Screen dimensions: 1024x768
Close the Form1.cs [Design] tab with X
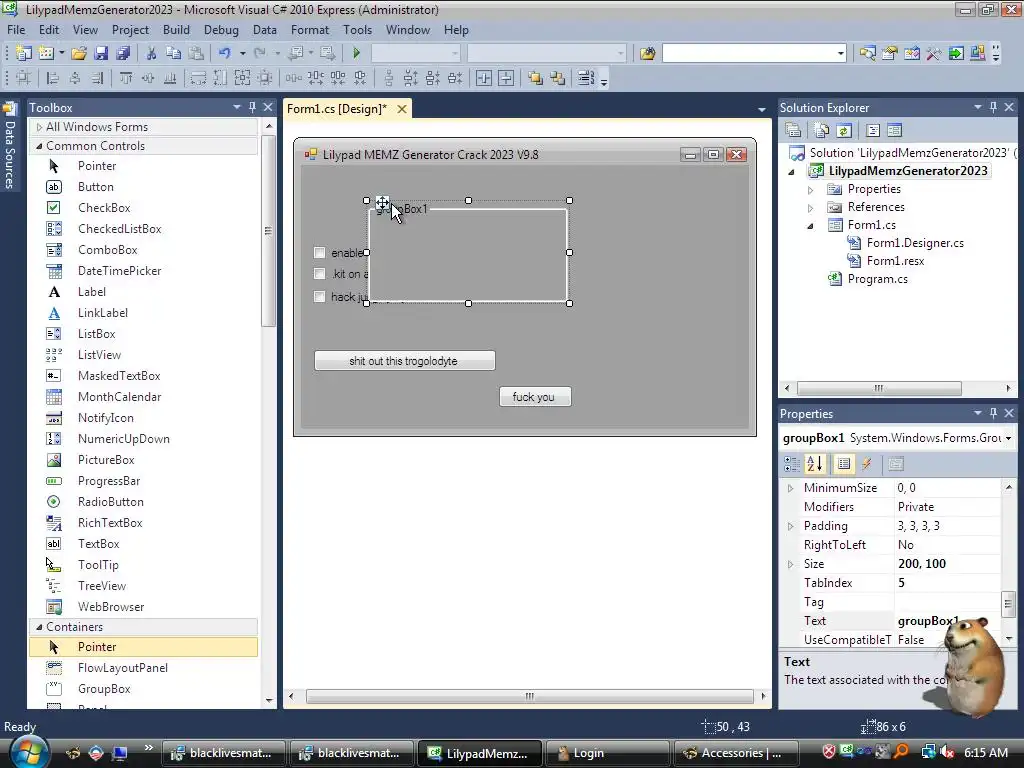tap(402, 109)
